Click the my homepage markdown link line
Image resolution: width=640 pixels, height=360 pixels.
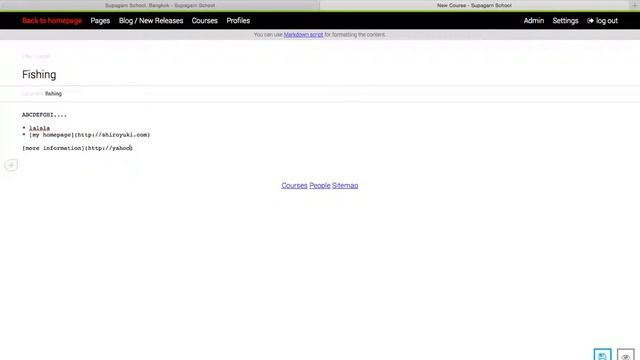click(89, 135)
